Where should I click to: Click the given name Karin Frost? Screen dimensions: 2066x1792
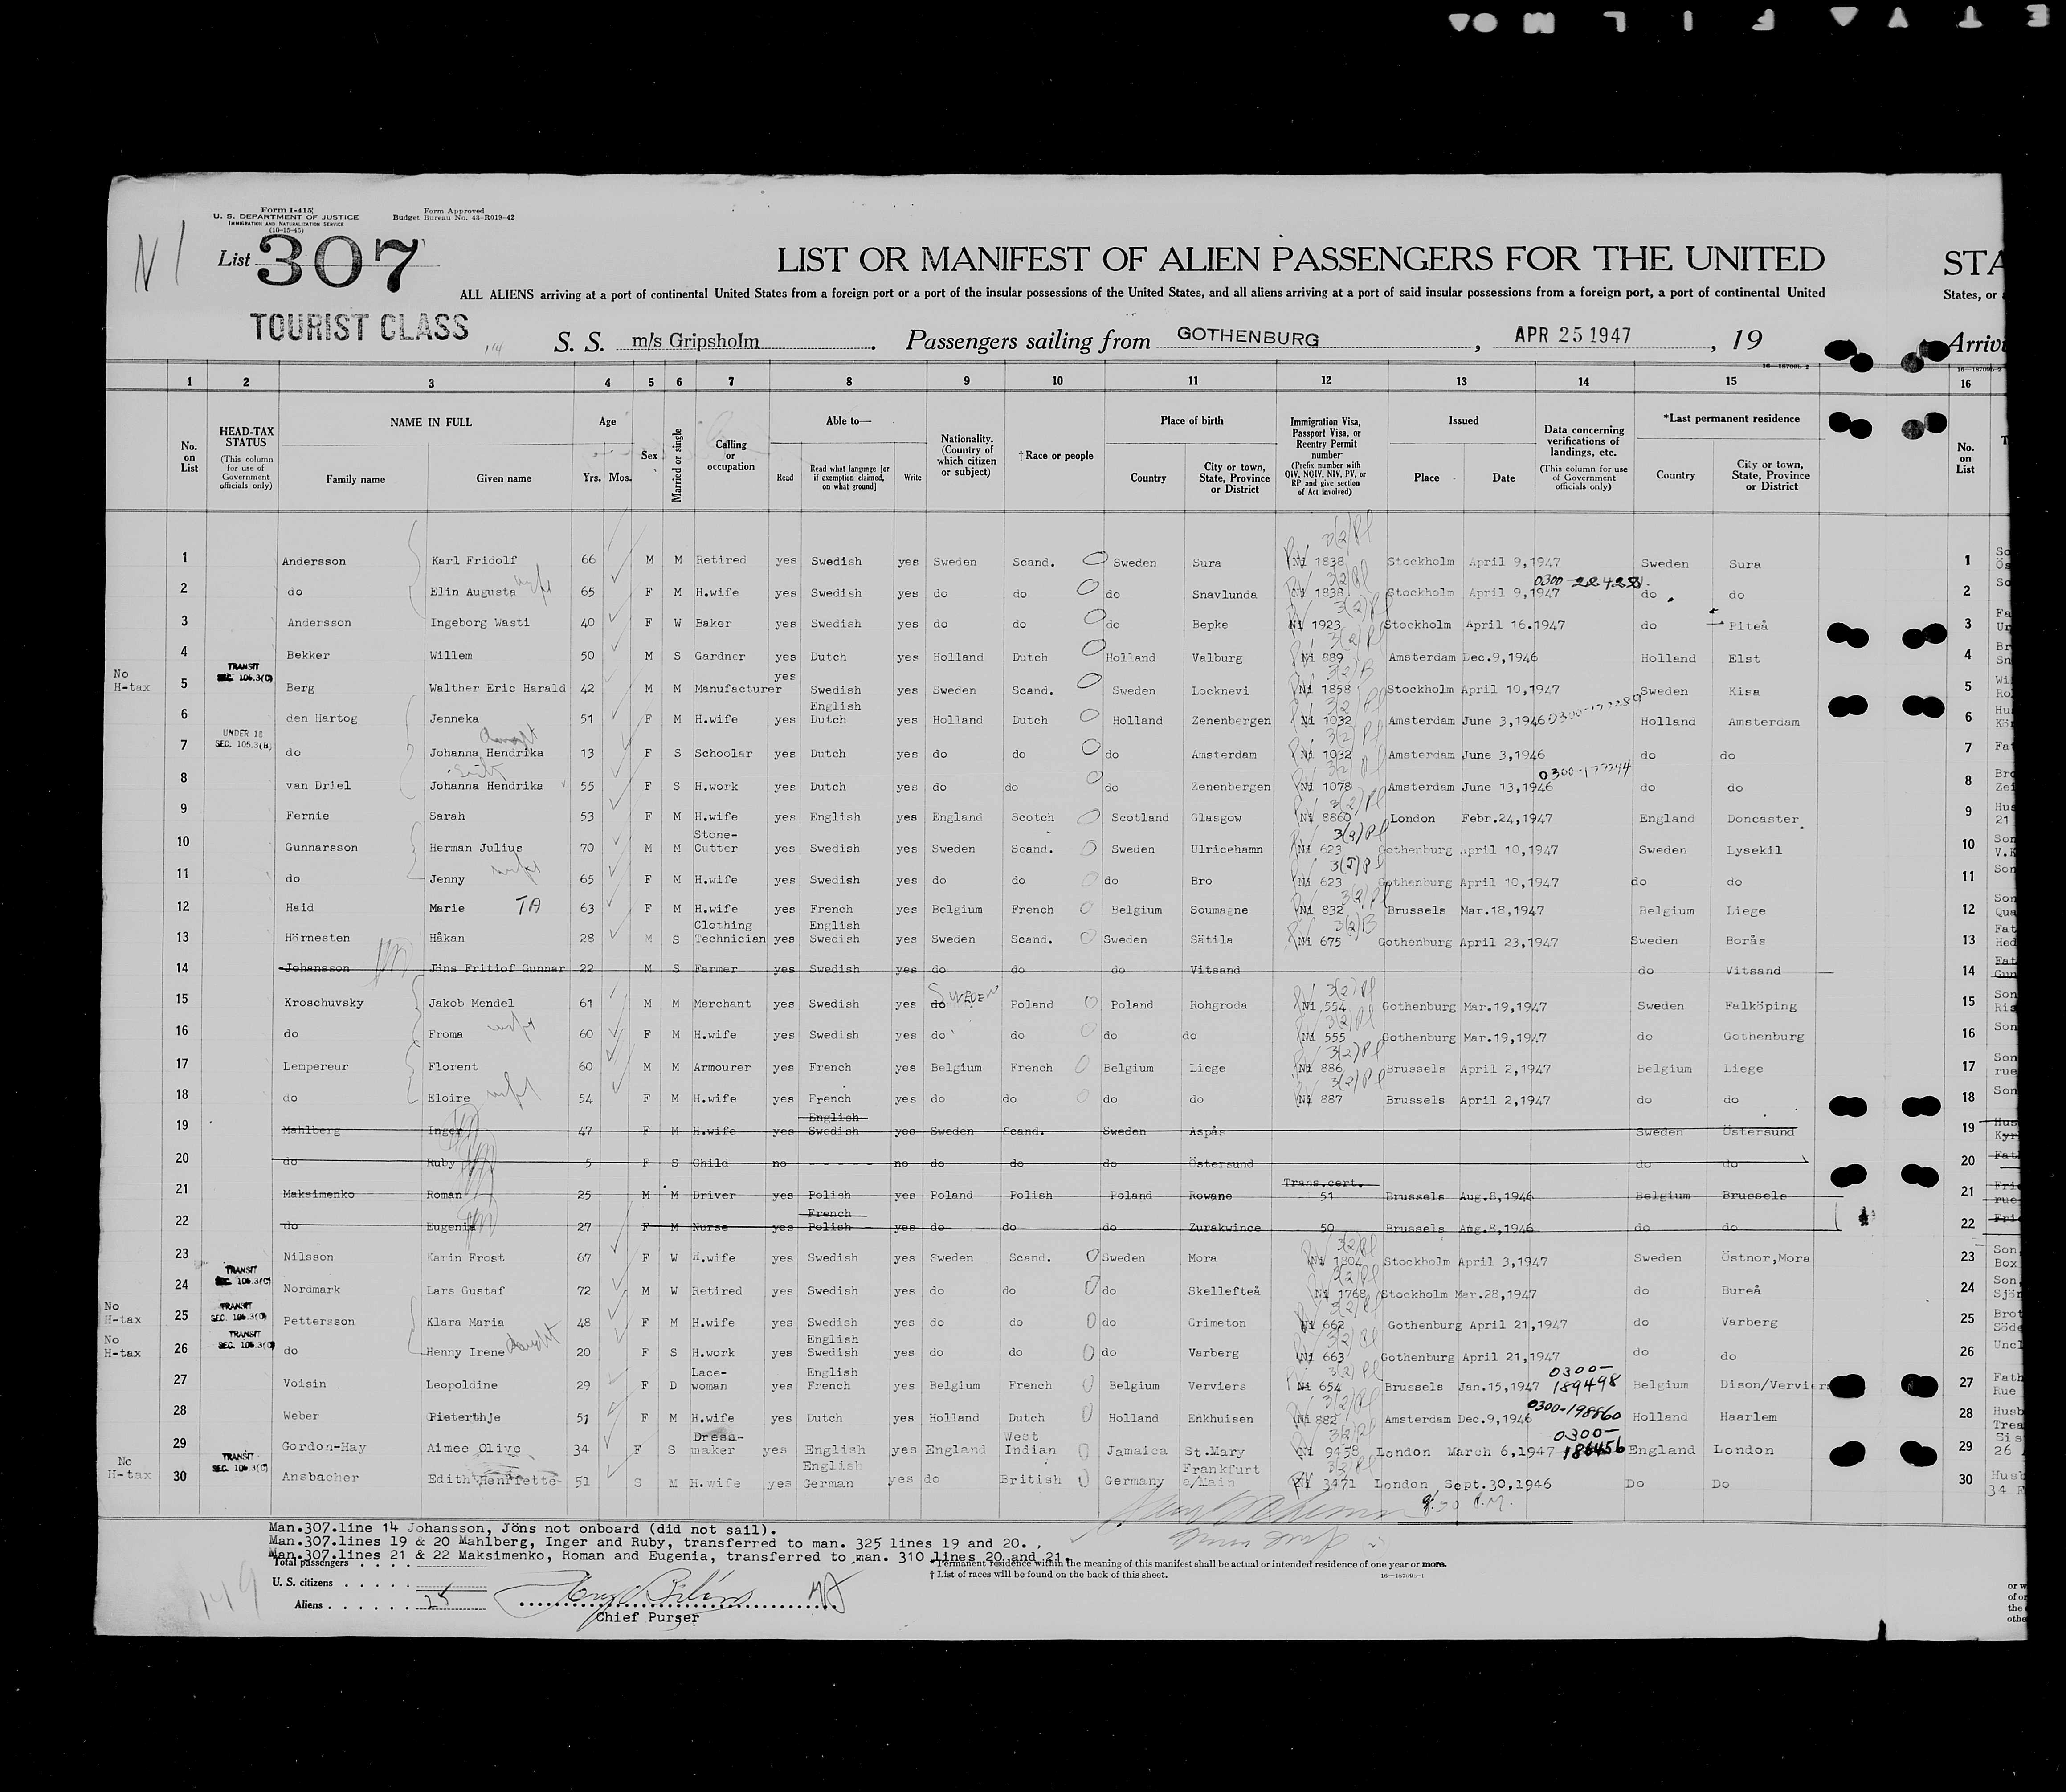click(467, 1258)
